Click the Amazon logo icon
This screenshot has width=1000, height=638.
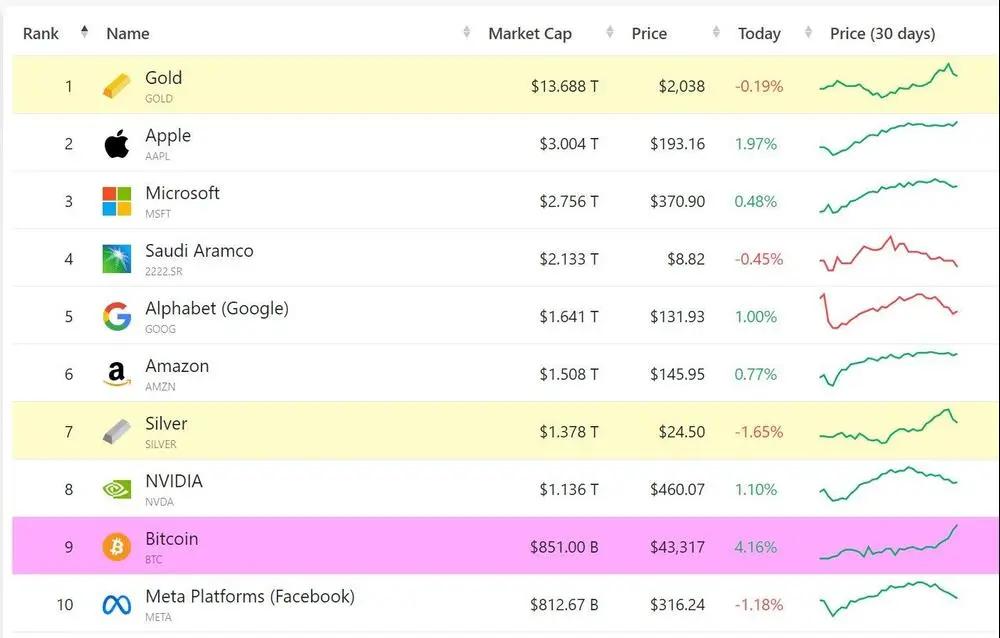(x=117, y=374)
